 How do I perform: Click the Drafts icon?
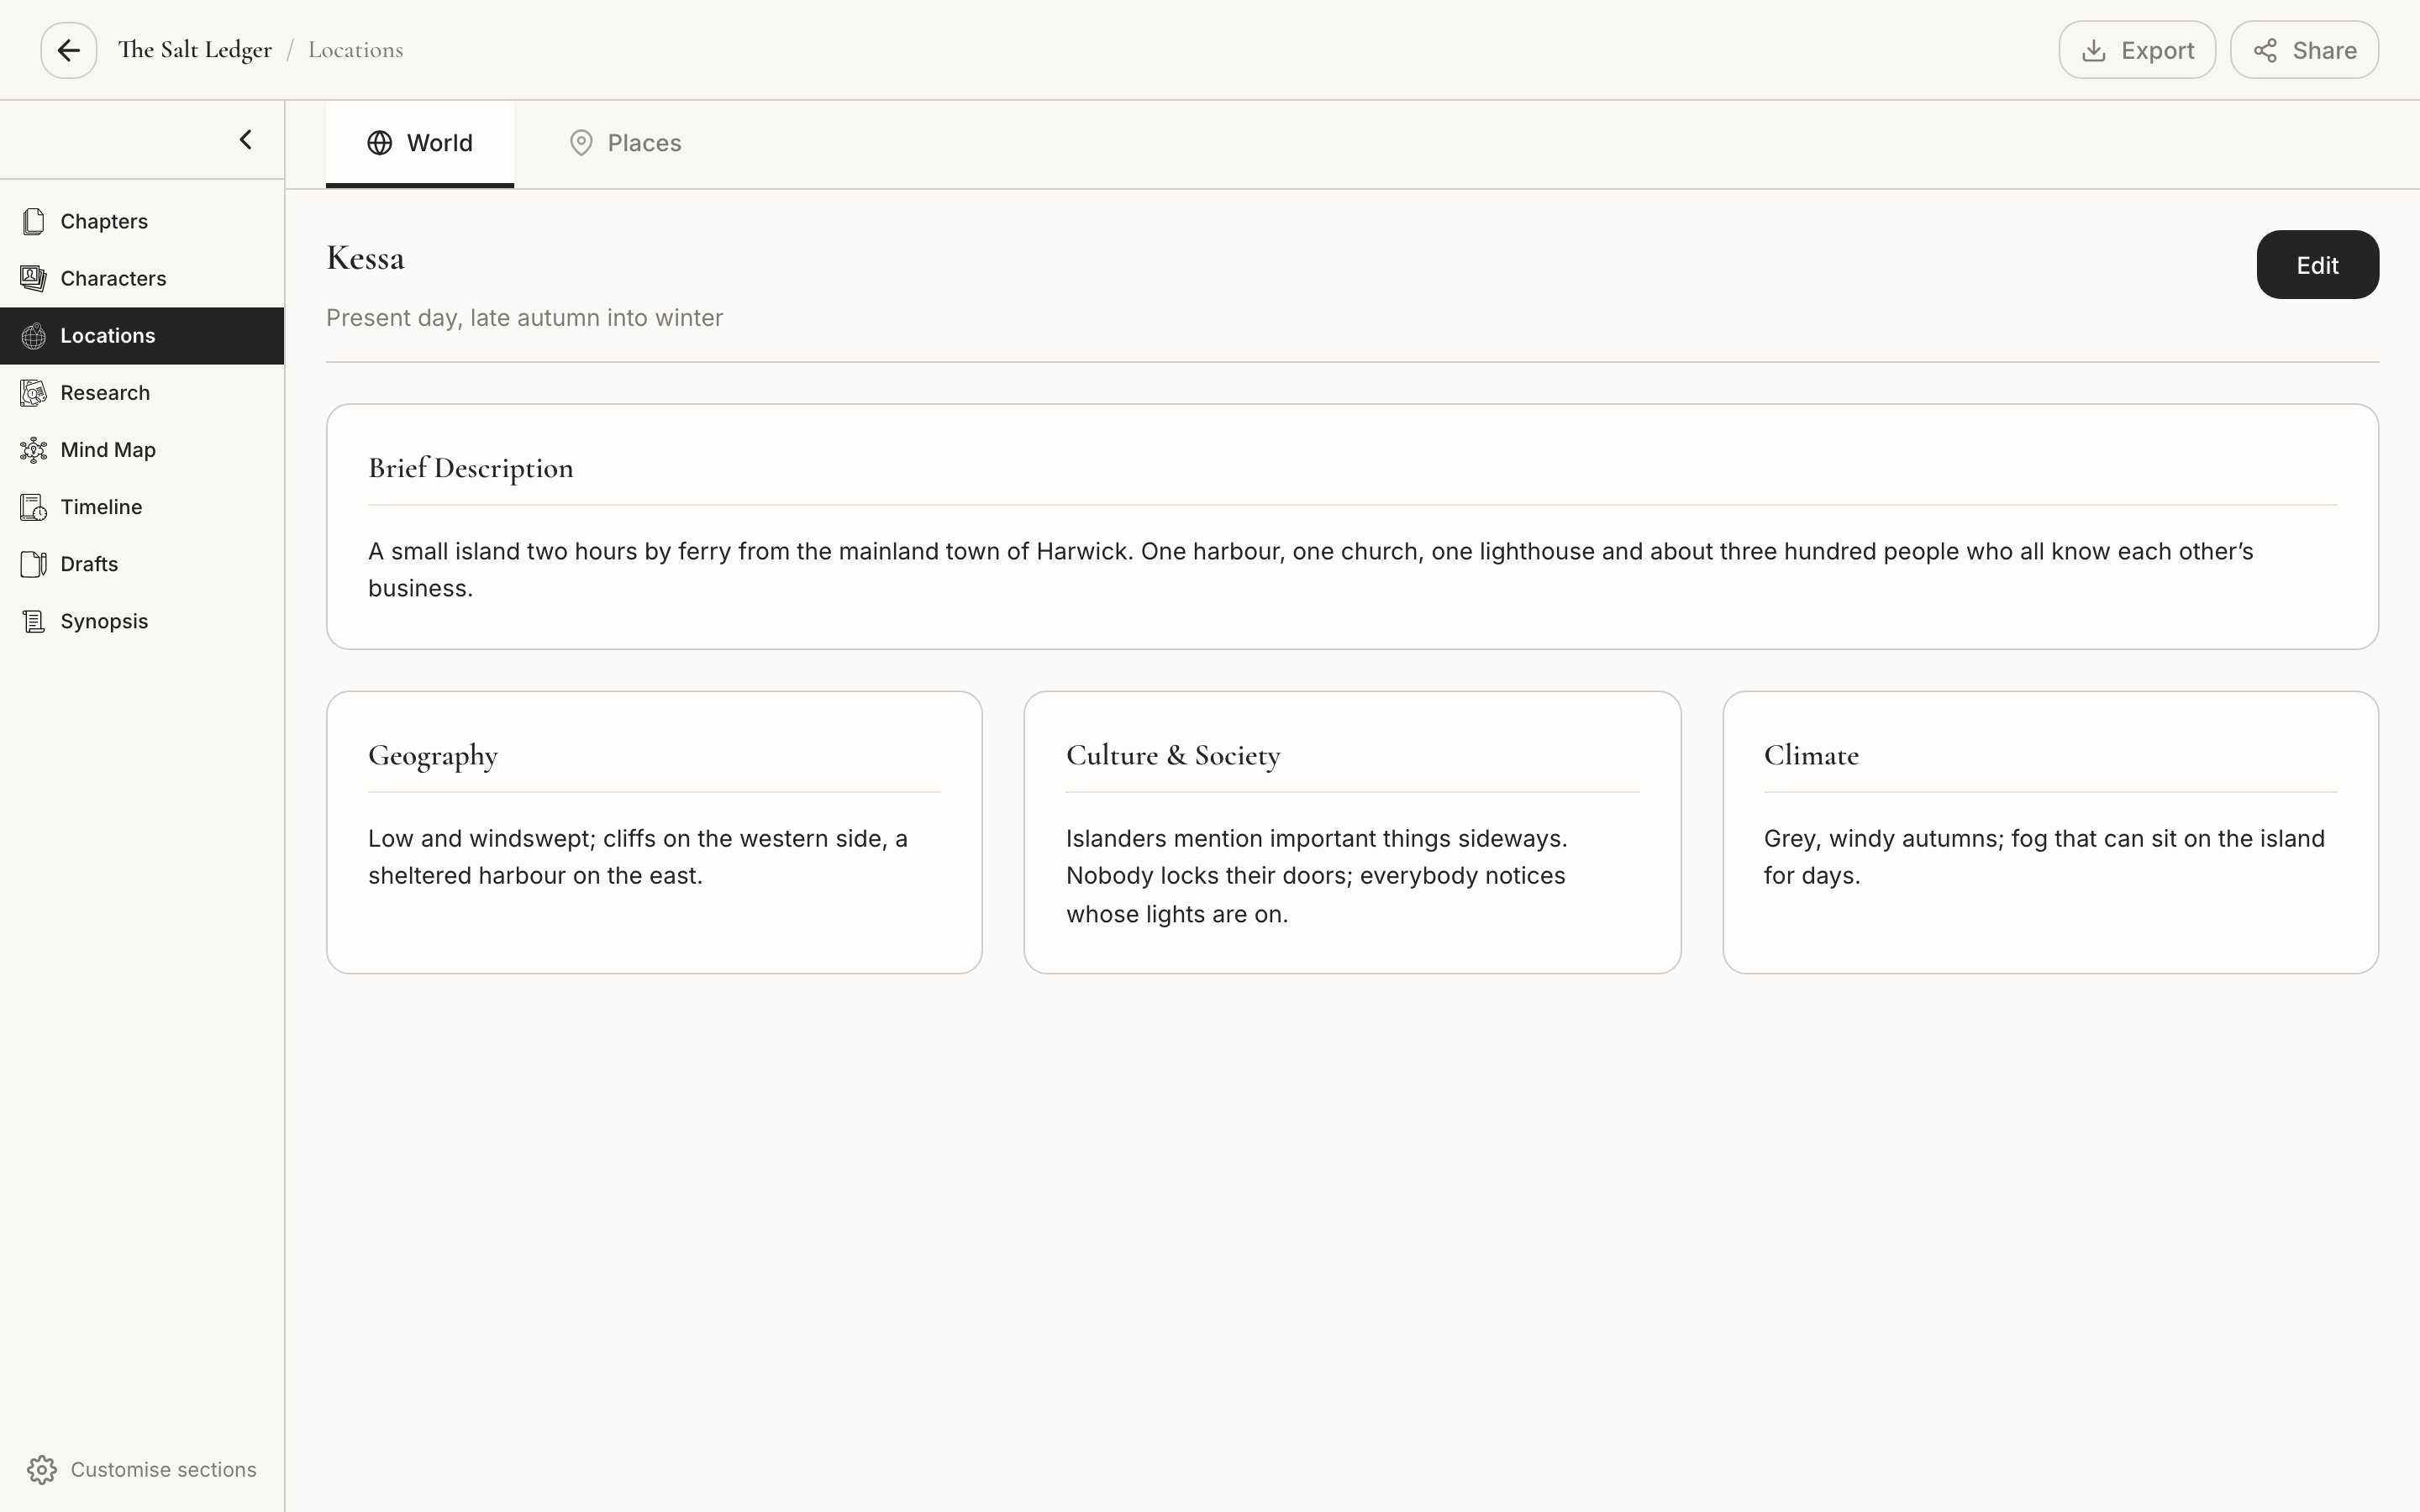coord(33,564)
